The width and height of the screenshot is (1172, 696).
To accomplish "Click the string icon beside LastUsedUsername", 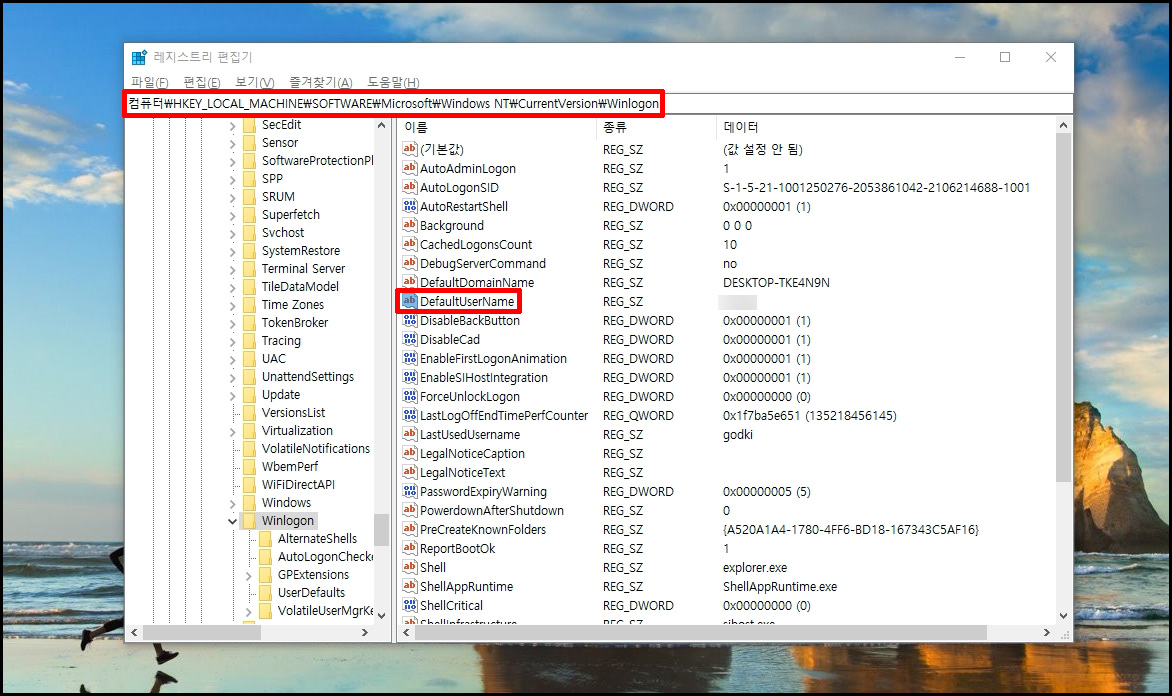I will tap(410, 434).
